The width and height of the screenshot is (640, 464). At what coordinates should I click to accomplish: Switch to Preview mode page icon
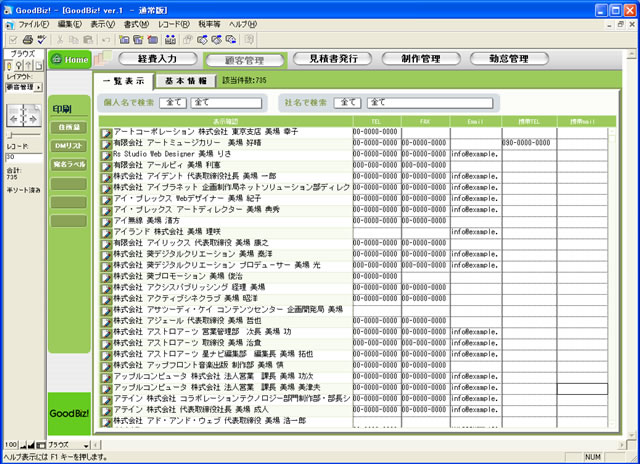(x=38, y=65)
